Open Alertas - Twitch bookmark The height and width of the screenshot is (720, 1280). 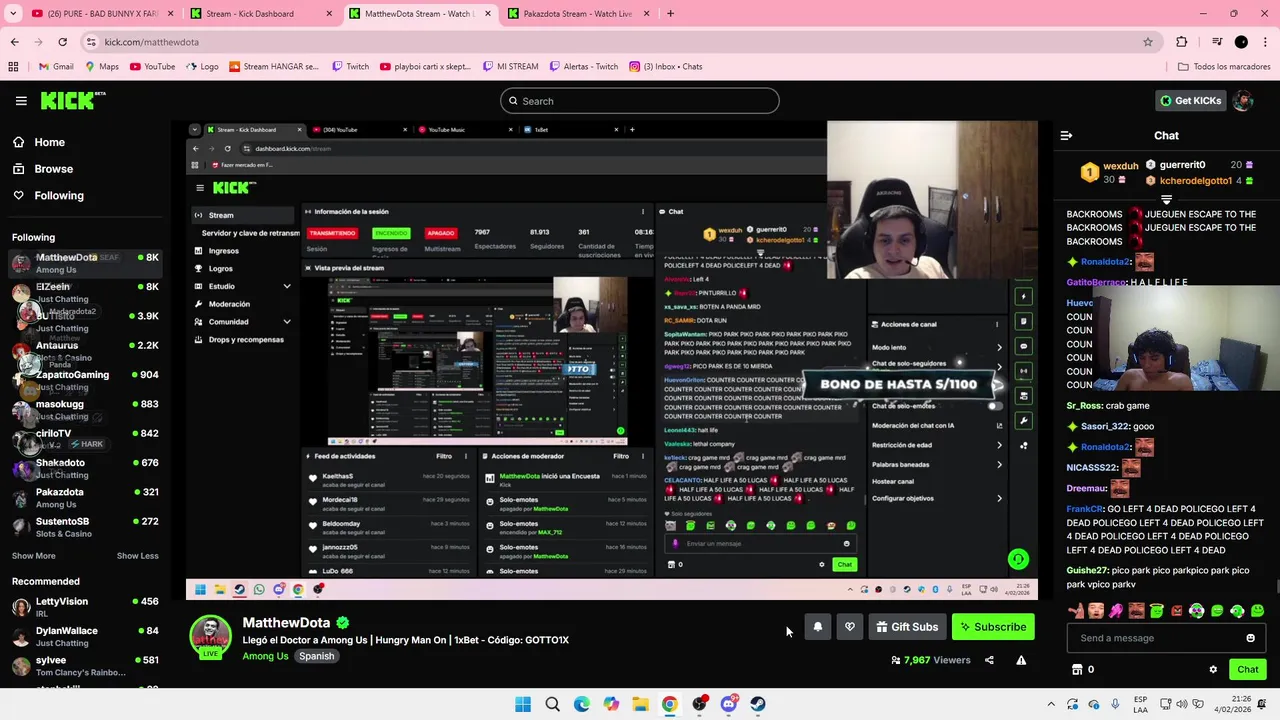click(x=583, y=67)
